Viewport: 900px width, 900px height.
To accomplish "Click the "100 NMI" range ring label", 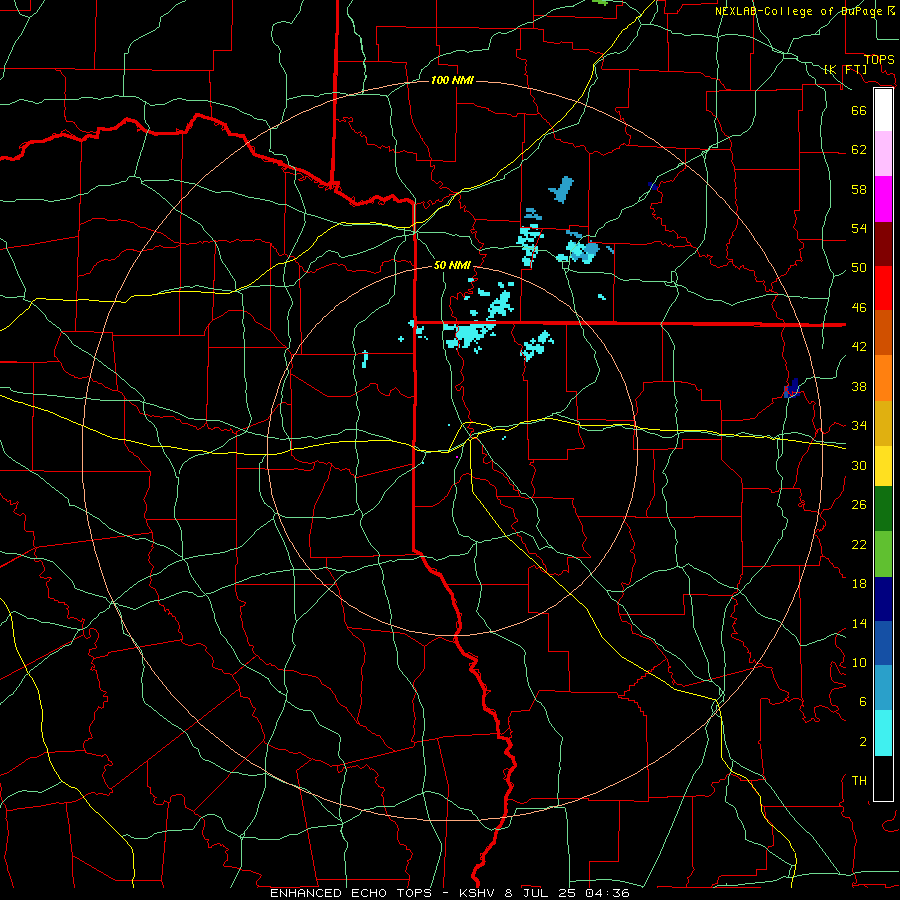I will click(452, 80).
